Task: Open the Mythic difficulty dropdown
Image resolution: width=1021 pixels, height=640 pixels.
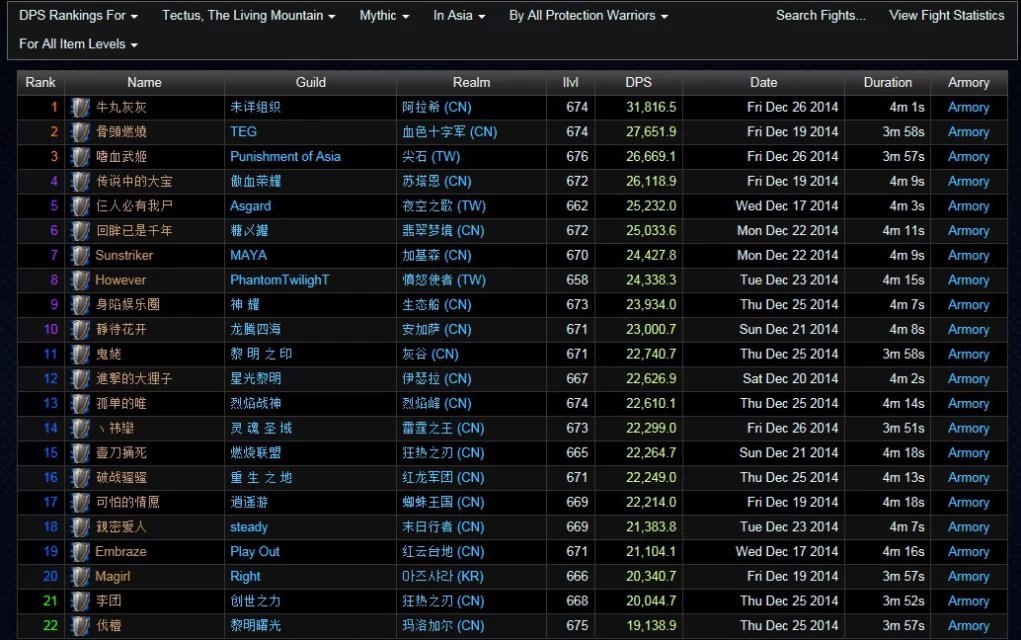Action: [384, 16]
